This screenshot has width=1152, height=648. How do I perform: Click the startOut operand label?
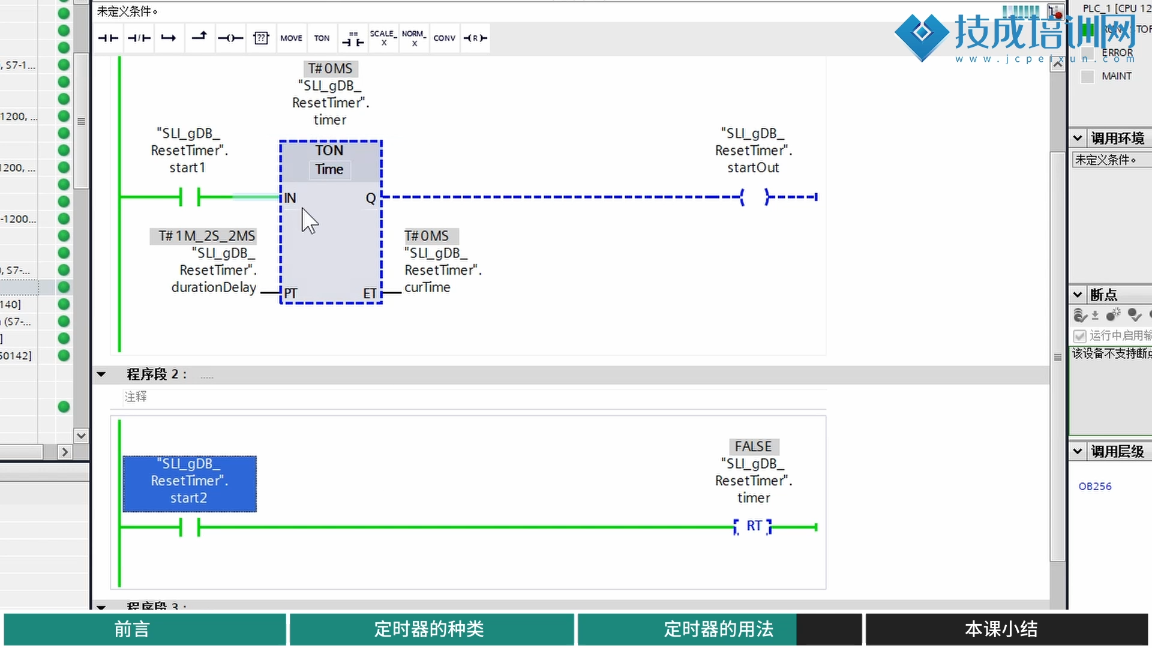tap(754, 151)
